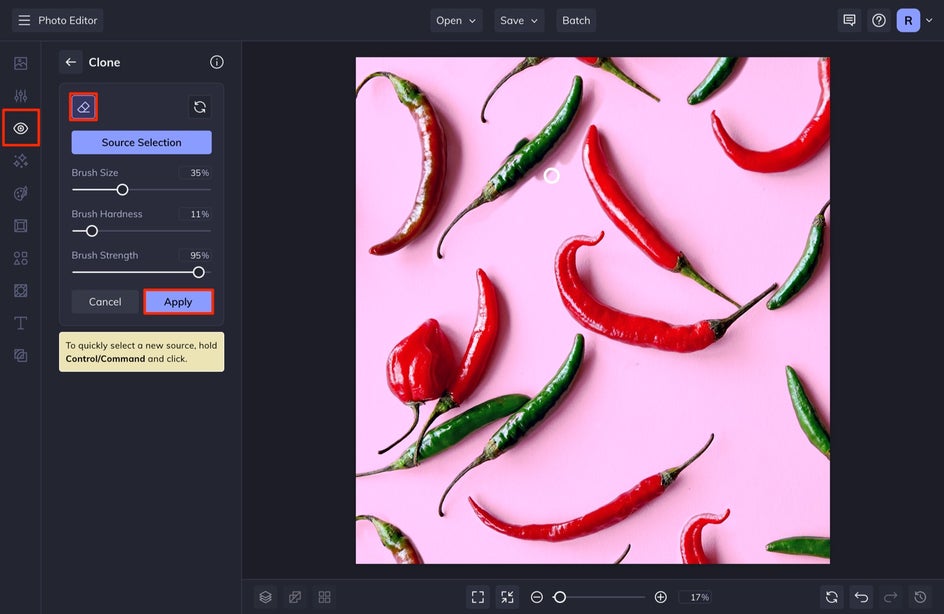Apply the Clone changes

[x=178, y=302]
